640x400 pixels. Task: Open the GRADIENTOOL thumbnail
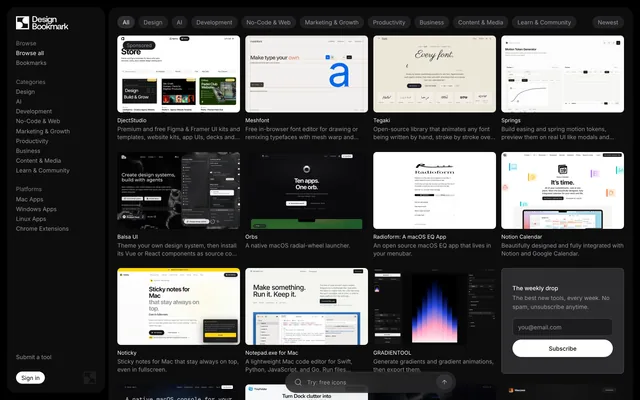click(434, 307)
